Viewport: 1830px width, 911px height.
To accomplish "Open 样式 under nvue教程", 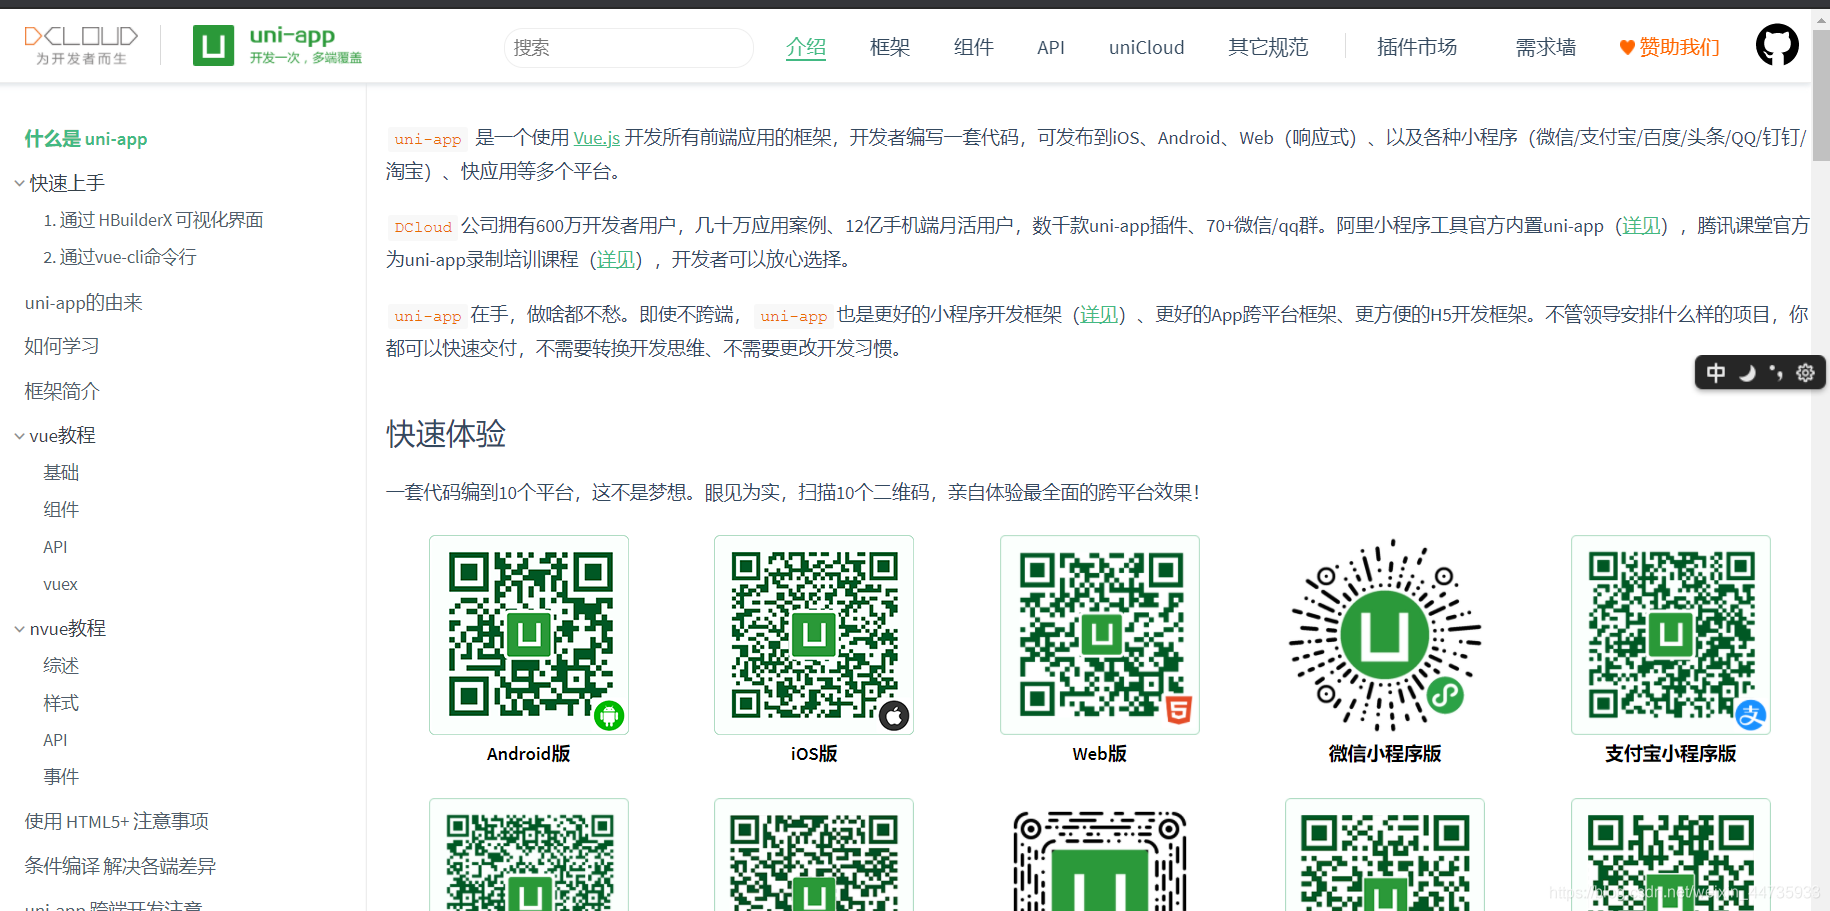I will tap(61, 703).
